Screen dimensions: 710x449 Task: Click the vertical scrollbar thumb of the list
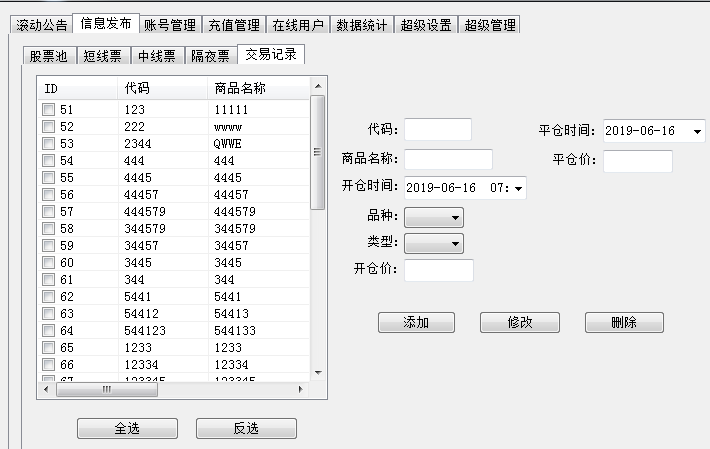click(318, 152)
